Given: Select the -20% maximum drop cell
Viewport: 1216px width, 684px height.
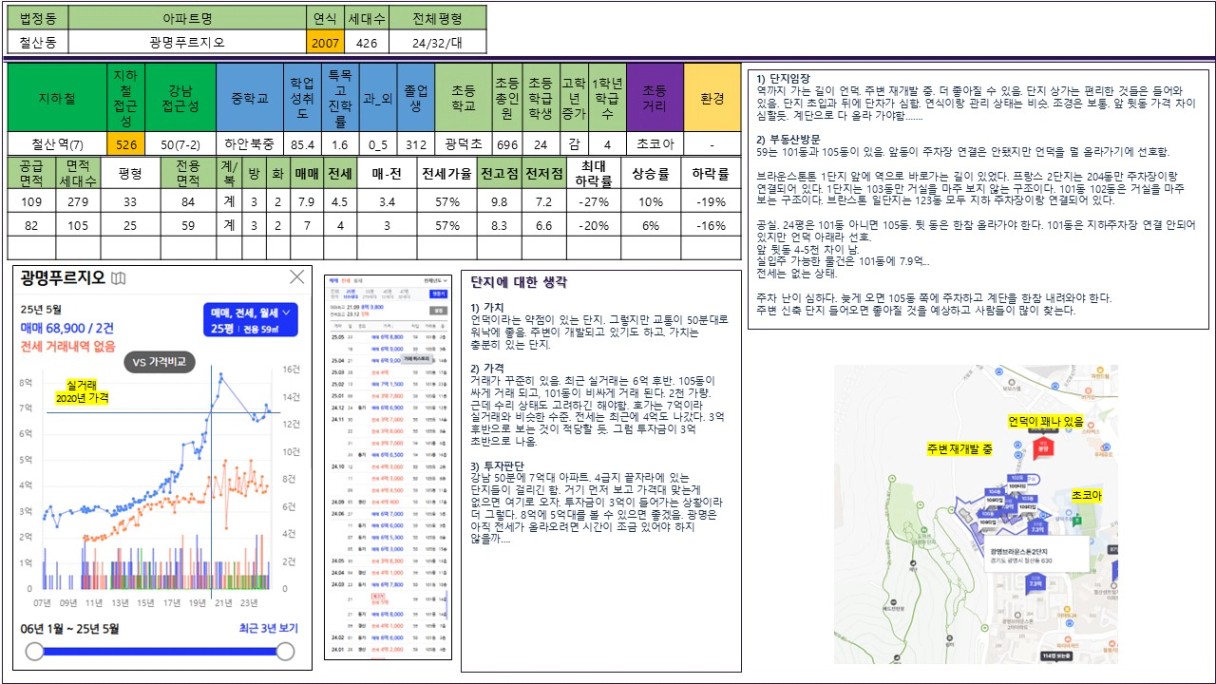Looking at the screenshot, I should pyautogui.click(x=595, y=226).
